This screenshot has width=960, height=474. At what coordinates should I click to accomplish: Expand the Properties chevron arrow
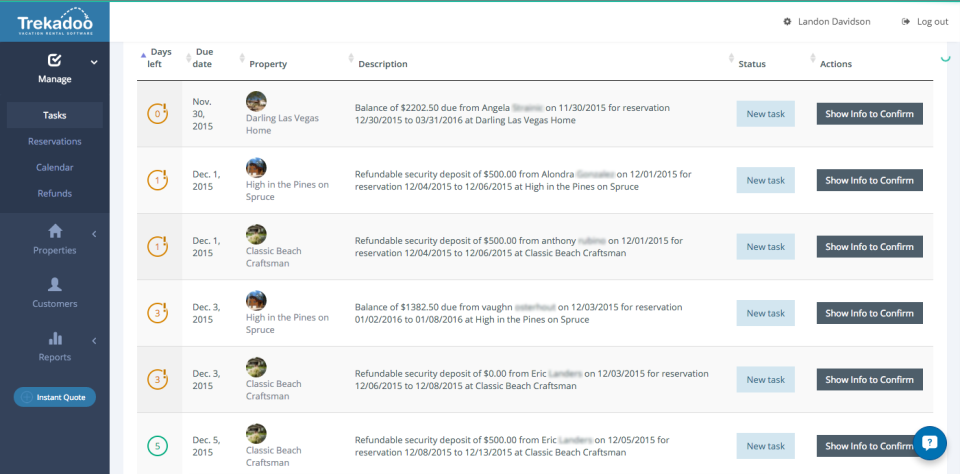click(x=94, y=233)
